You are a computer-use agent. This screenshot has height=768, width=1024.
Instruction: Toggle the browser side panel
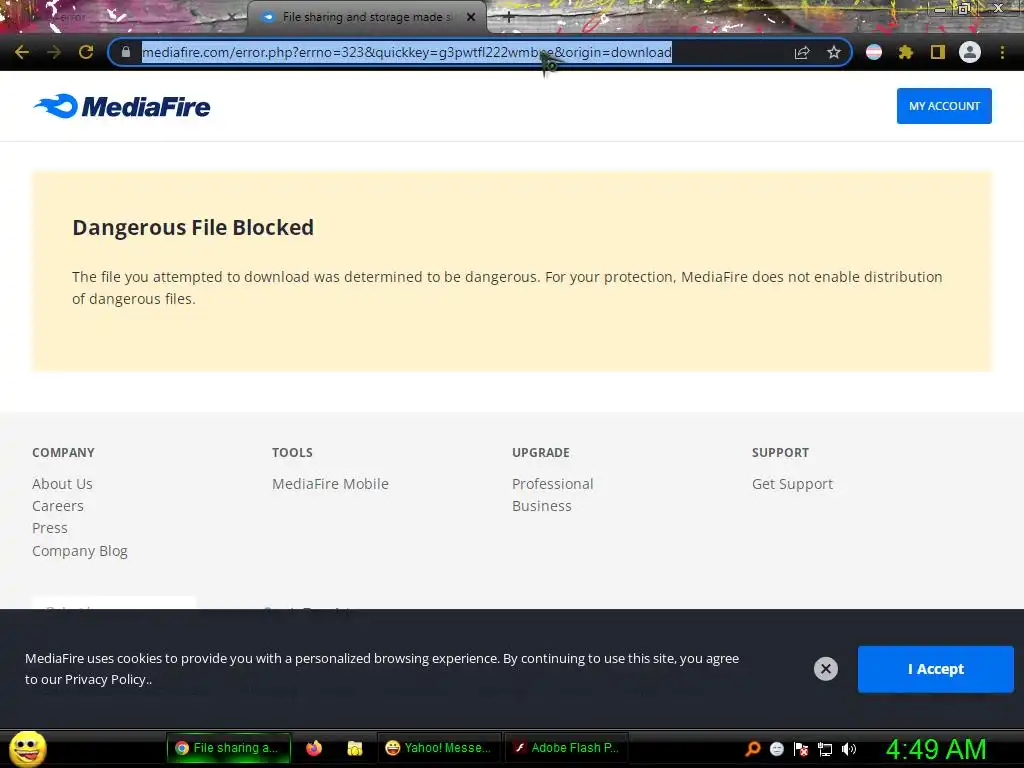pyautogui.click(x=937, y=52)
